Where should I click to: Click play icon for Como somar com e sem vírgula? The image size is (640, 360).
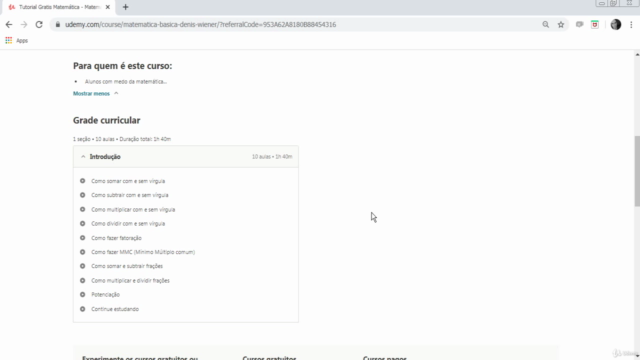82,181
